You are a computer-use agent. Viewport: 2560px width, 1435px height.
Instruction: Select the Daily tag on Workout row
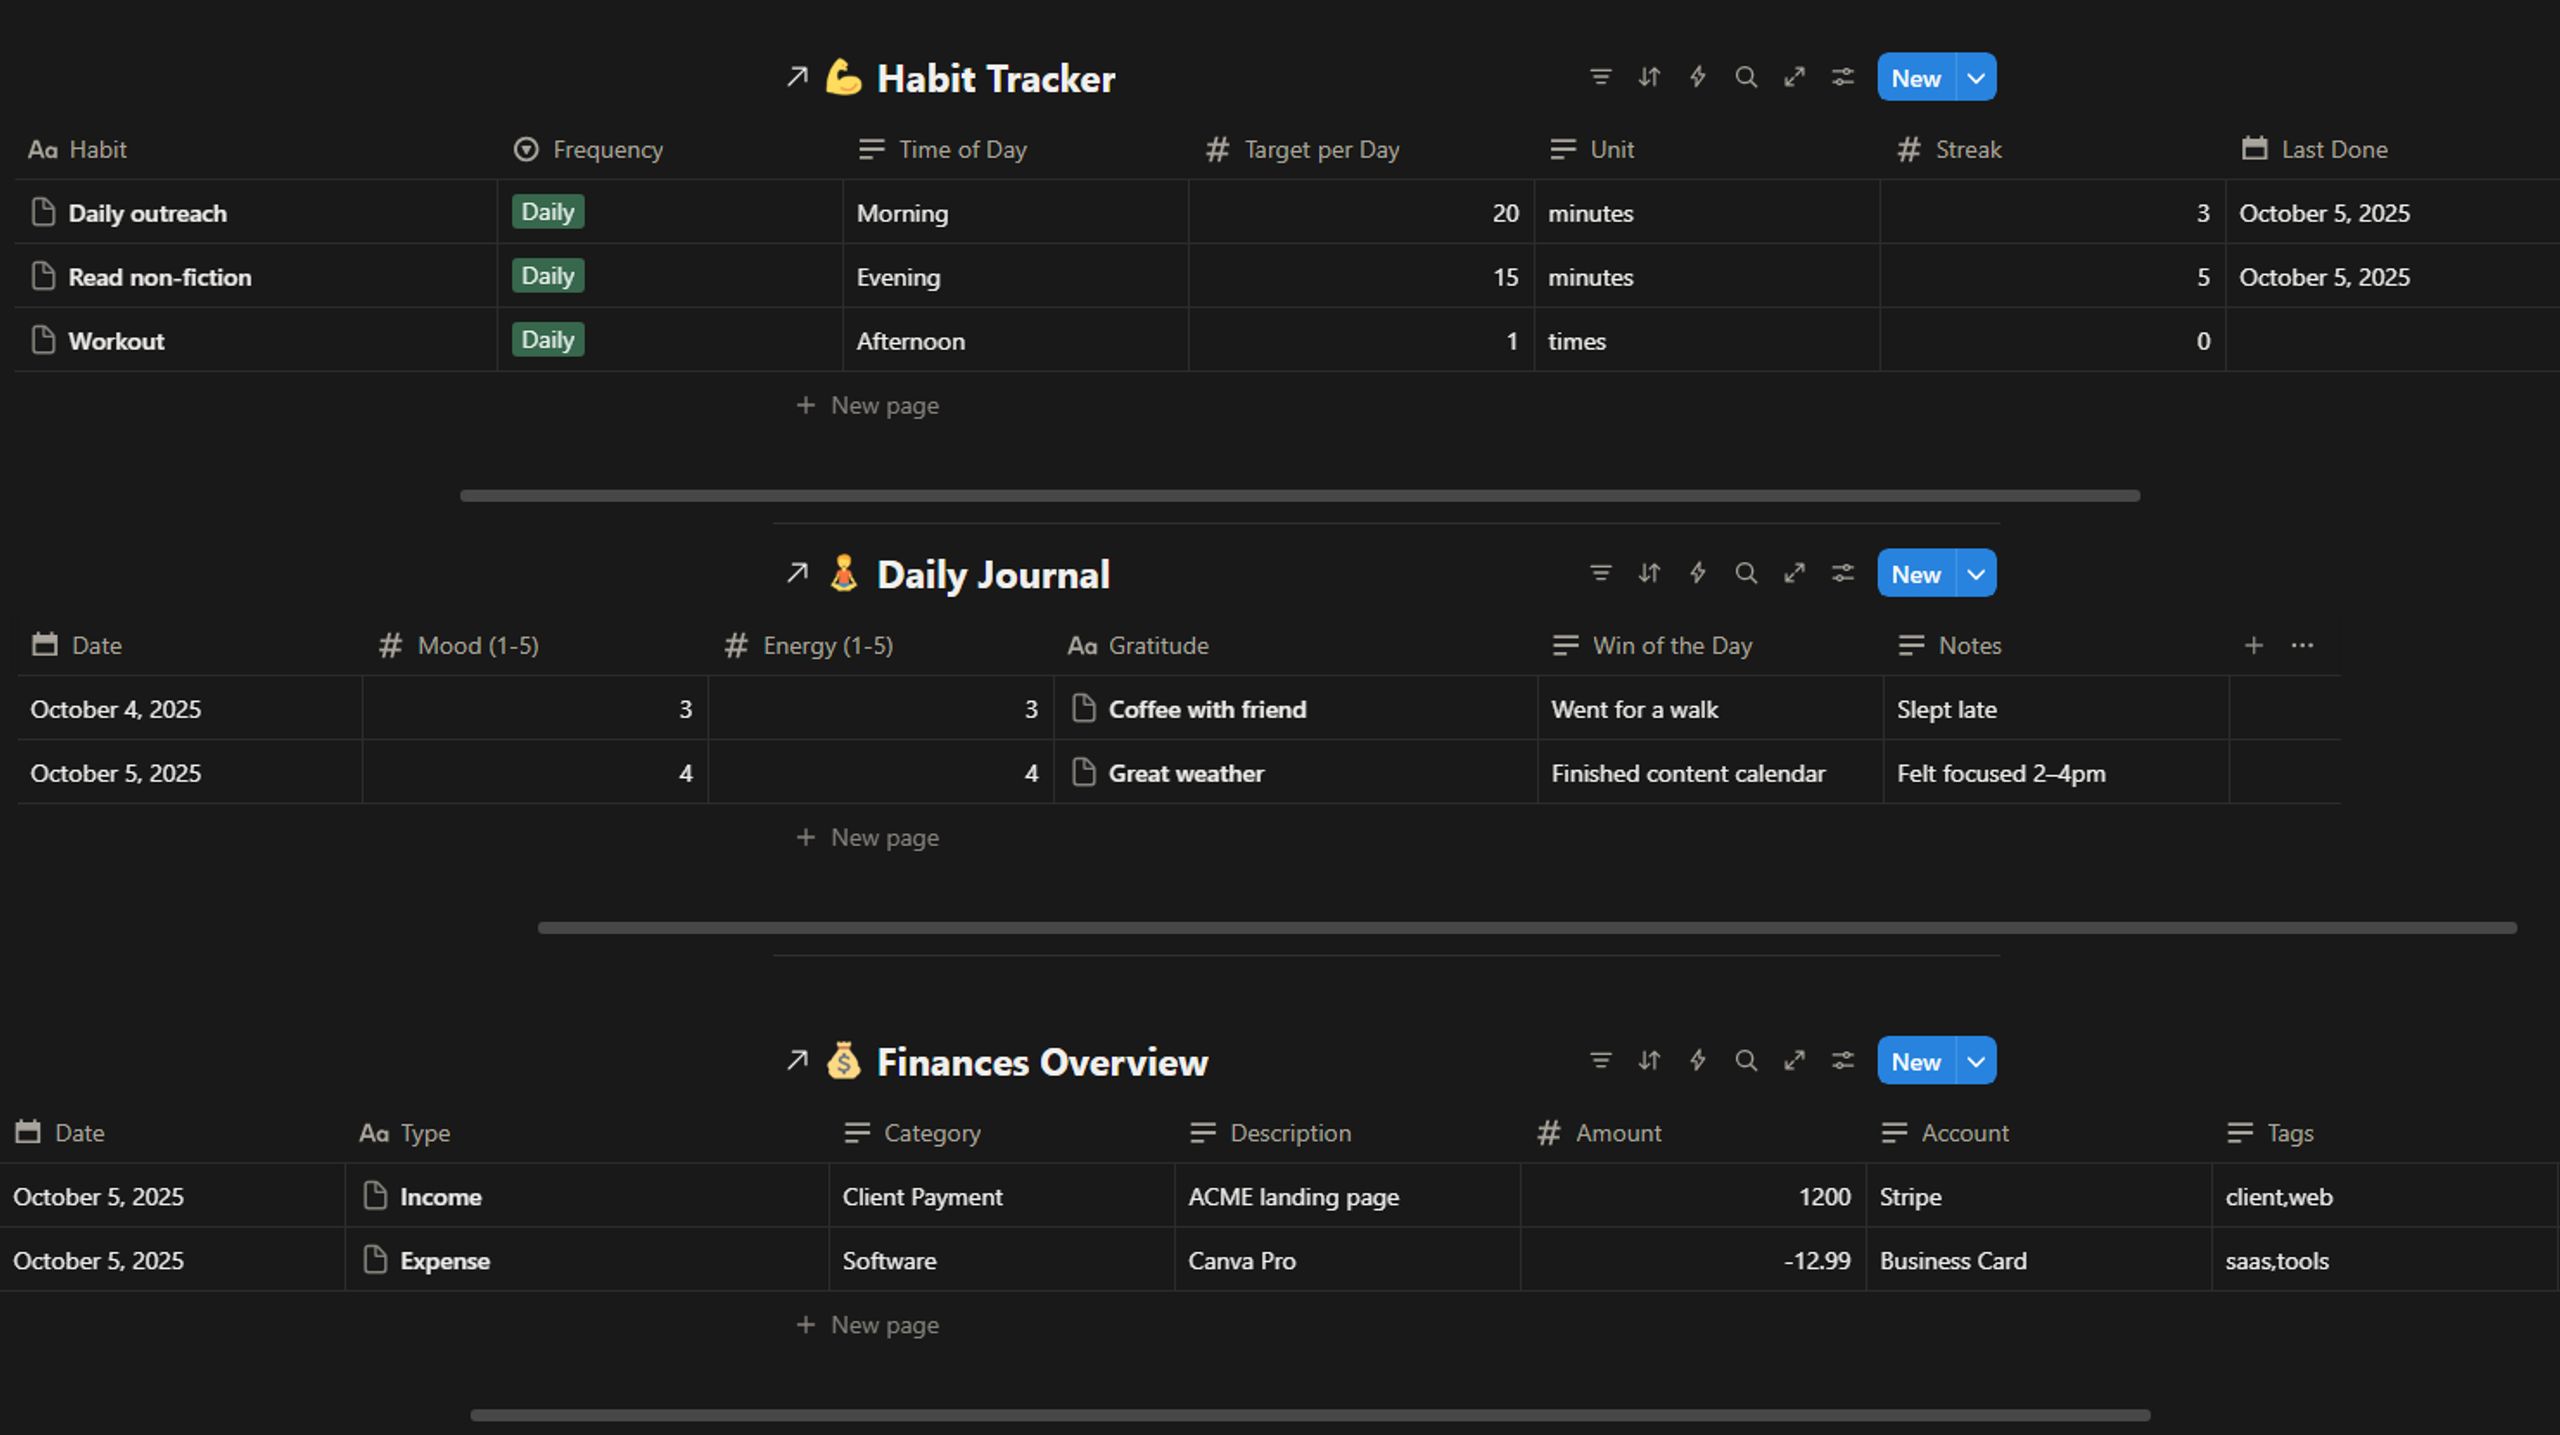[548, 340]
